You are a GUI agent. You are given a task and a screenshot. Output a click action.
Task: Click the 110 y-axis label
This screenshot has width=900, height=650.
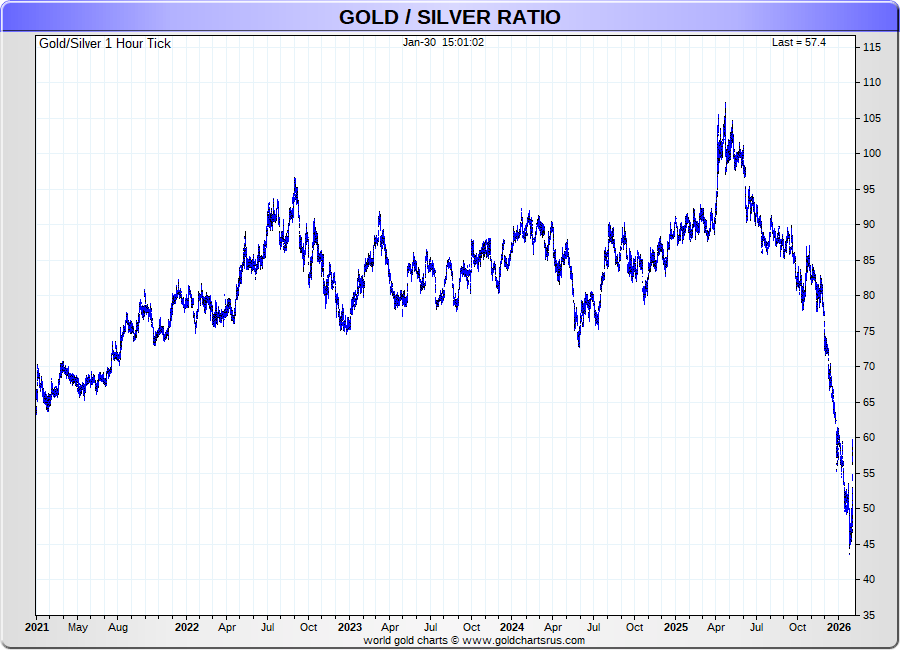(872, 82)
